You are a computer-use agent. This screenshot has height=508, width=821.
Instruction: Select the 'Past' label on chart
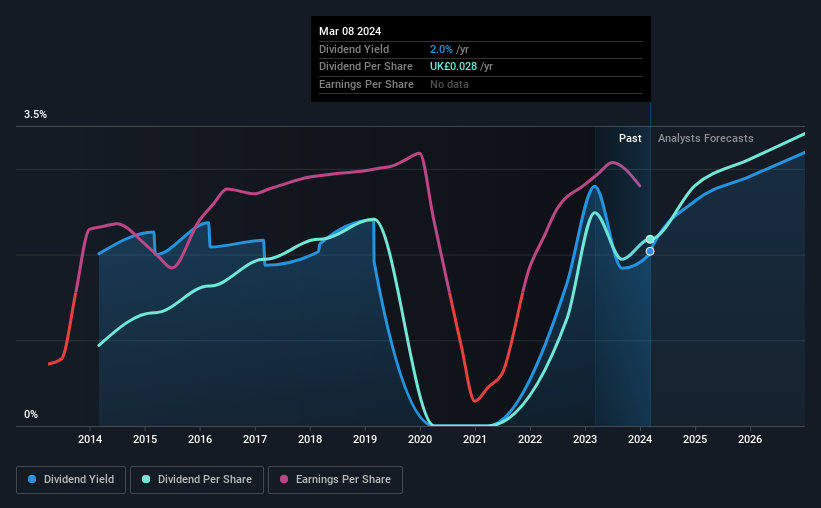click(630, 138)
